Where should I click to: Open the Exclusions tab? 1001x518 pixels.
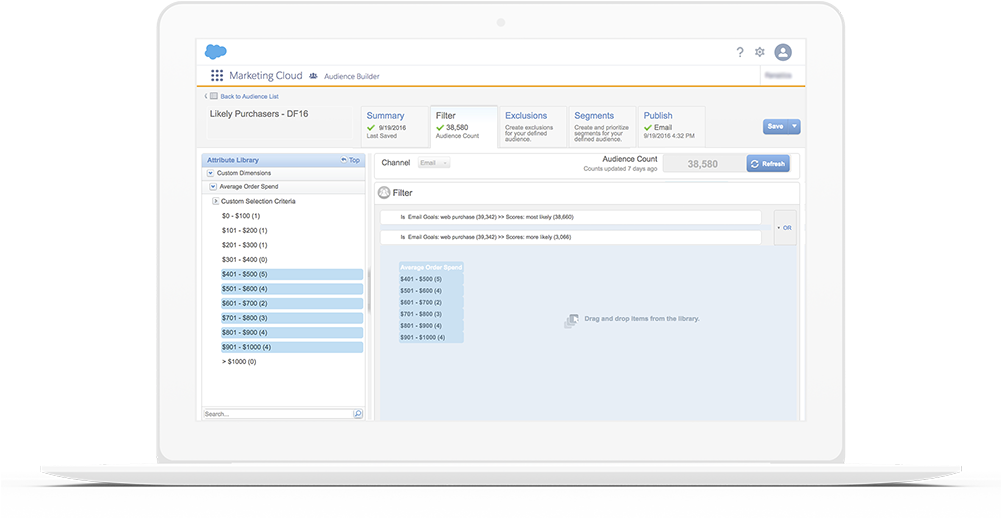point(533,126)
